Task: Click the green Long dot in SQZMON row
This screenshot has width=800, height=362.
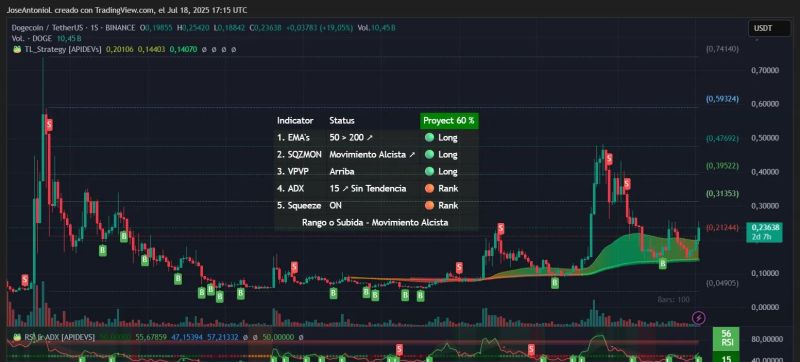Action: [430, 154]
